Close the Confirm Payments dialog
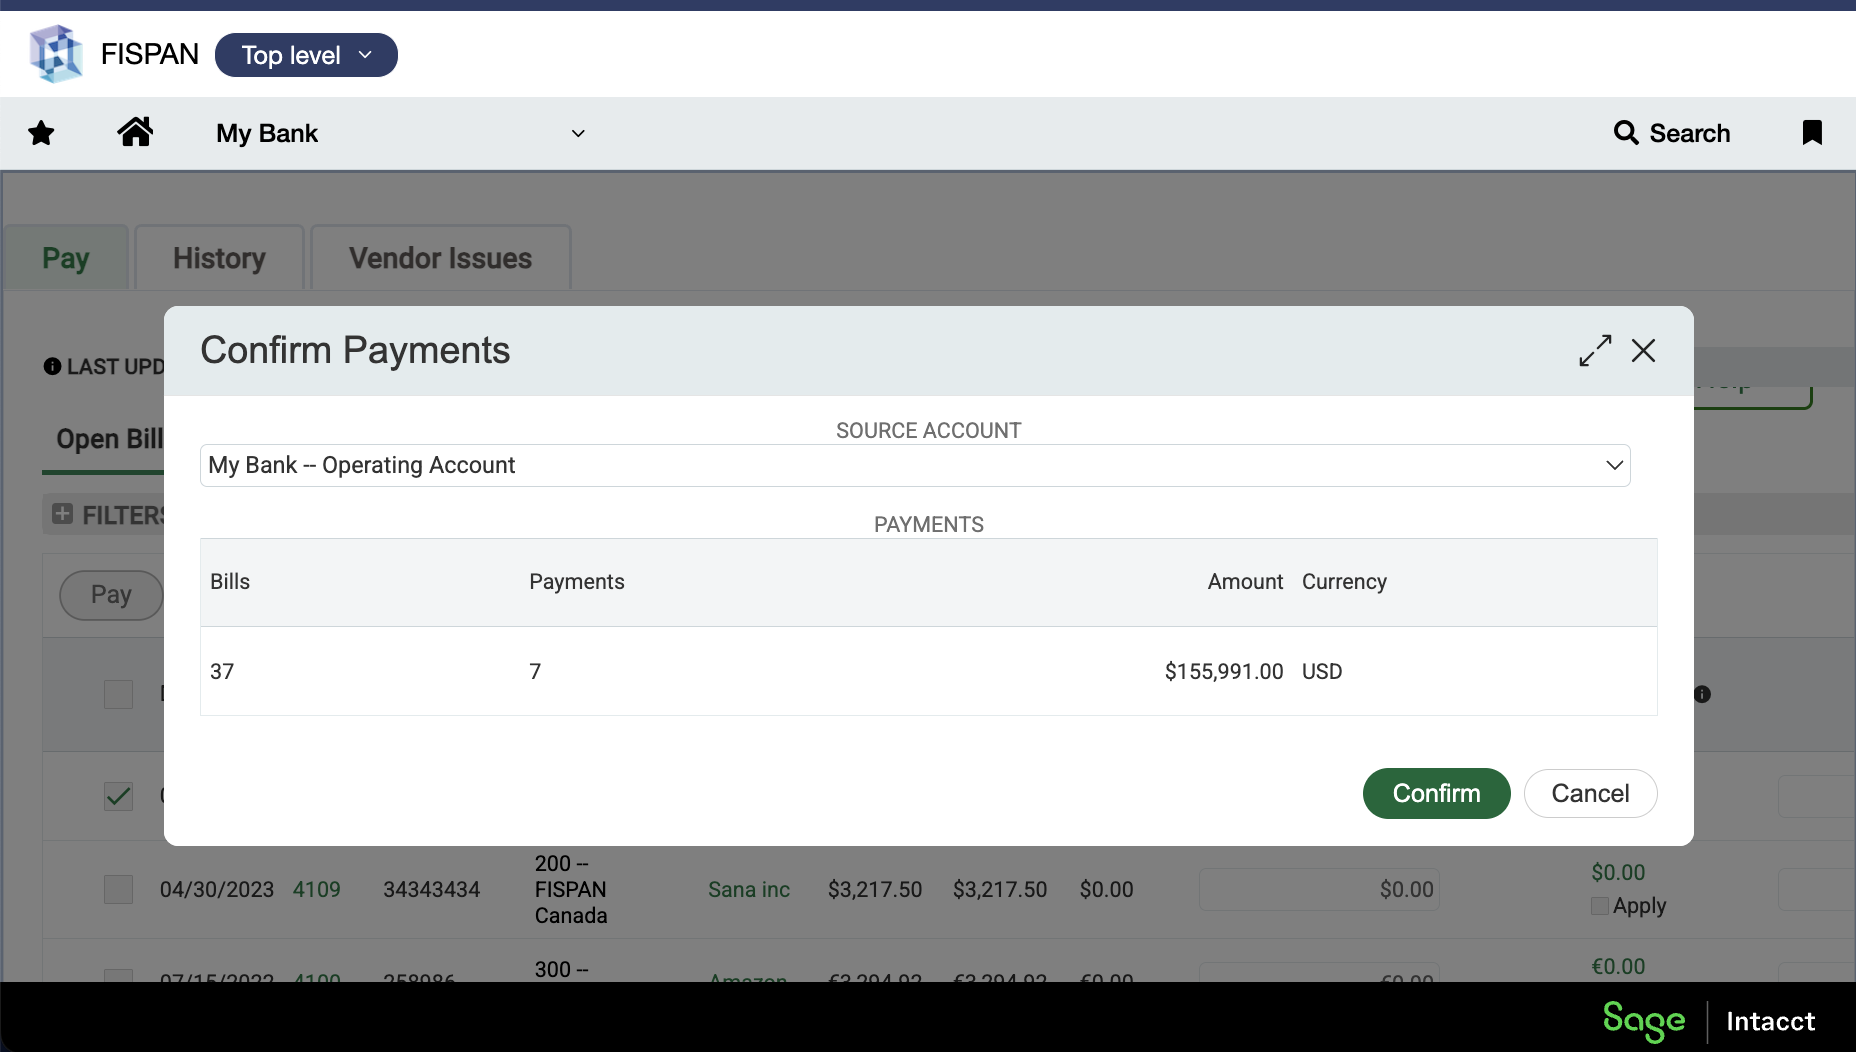Screen dimensions: 1856x1052 pos(1643,351)
